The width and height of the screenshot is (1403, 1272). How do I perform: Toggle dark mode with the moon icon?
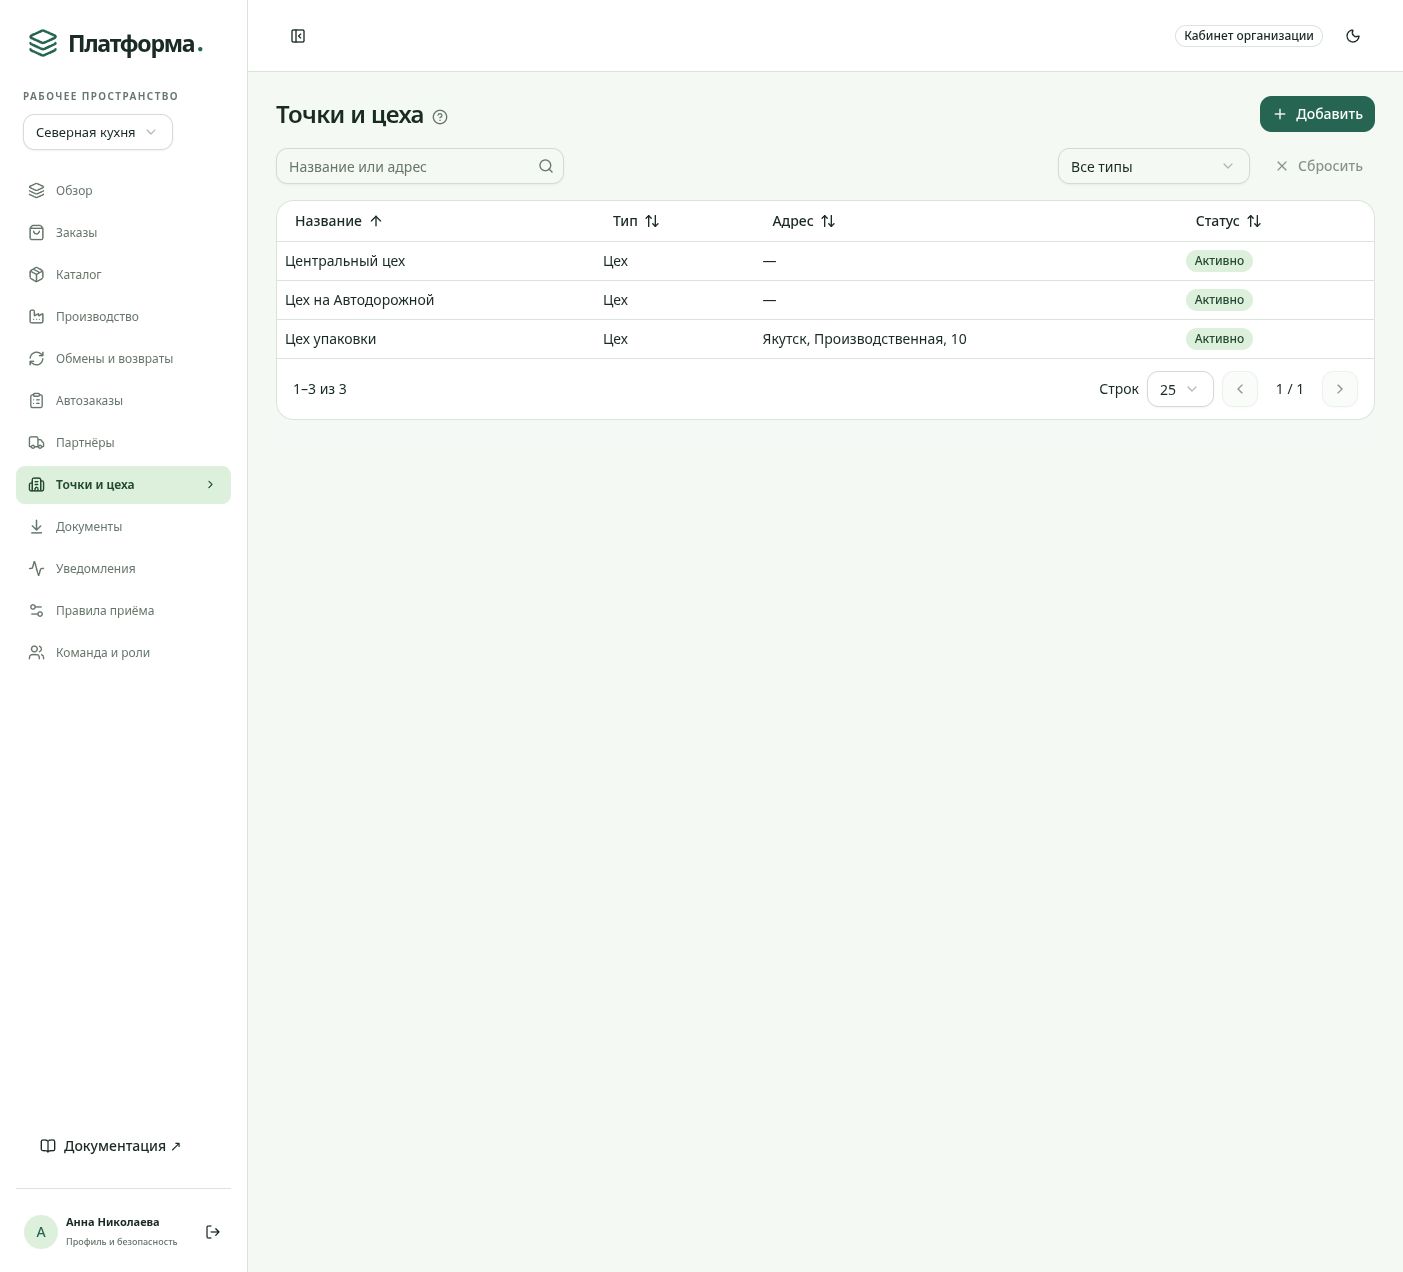click(x=1353, y=36)
